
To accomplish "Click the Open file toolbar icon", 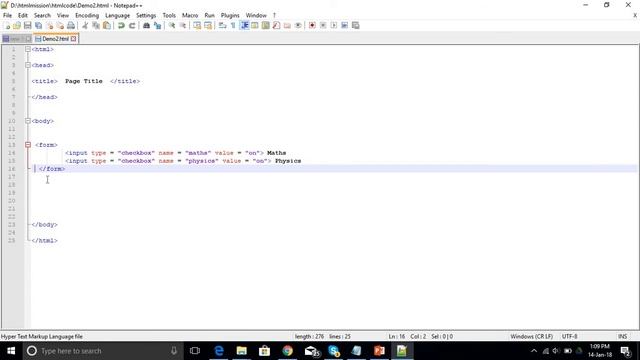I will point(17,25).
